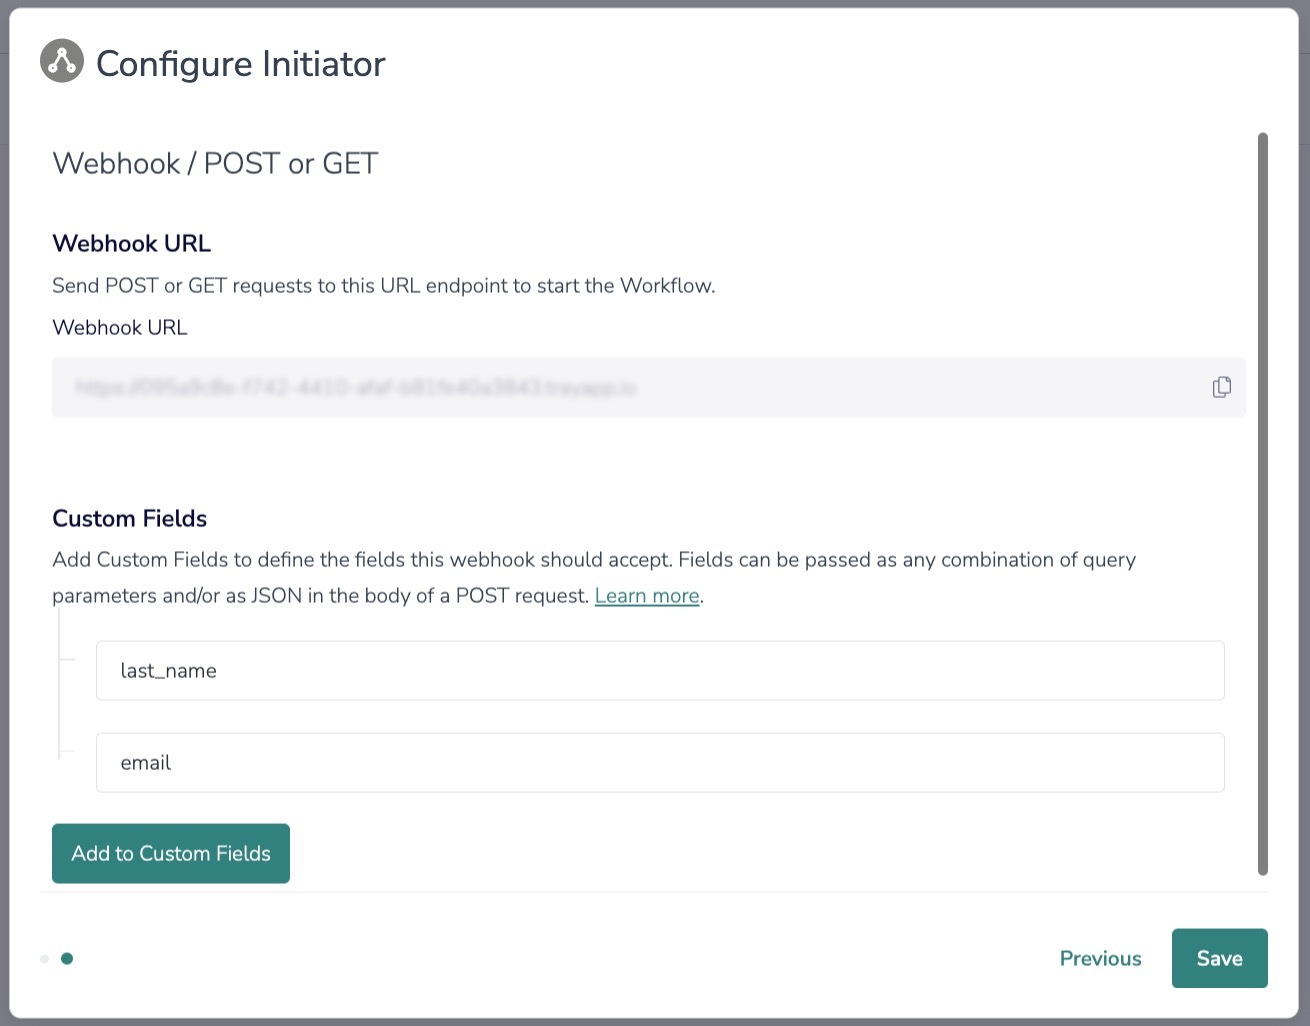Open the Learn more link
Viewport: 1310px width, 1026px height.
[647, 596]
